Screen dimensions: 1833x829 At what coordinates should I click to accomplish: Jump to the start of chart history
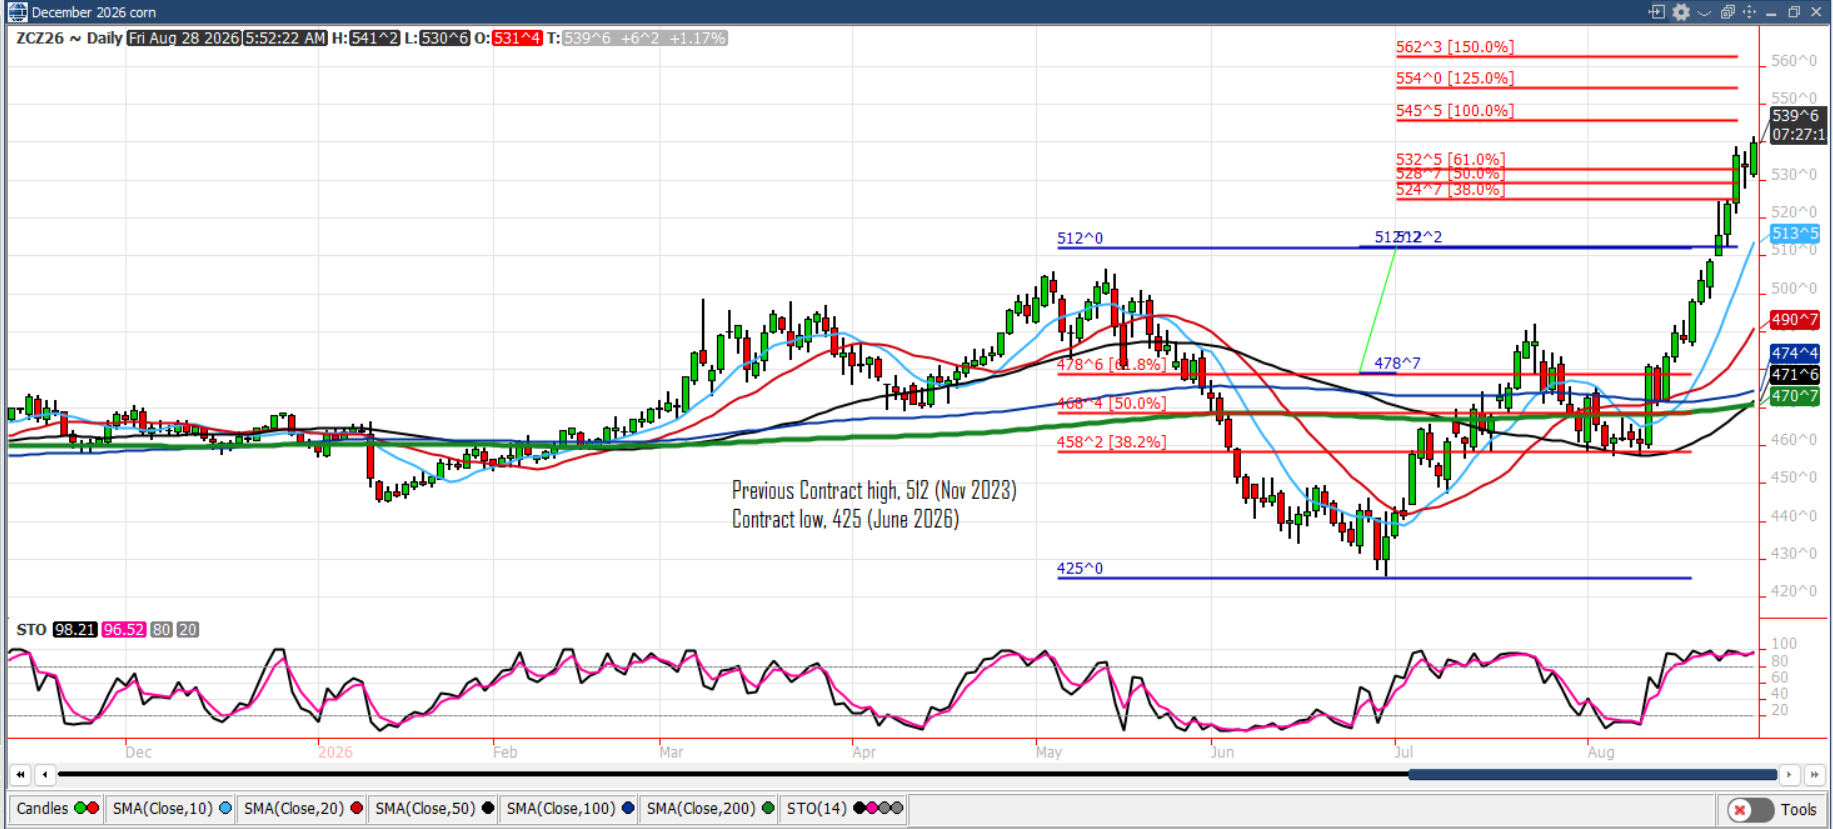coord(20,775)
